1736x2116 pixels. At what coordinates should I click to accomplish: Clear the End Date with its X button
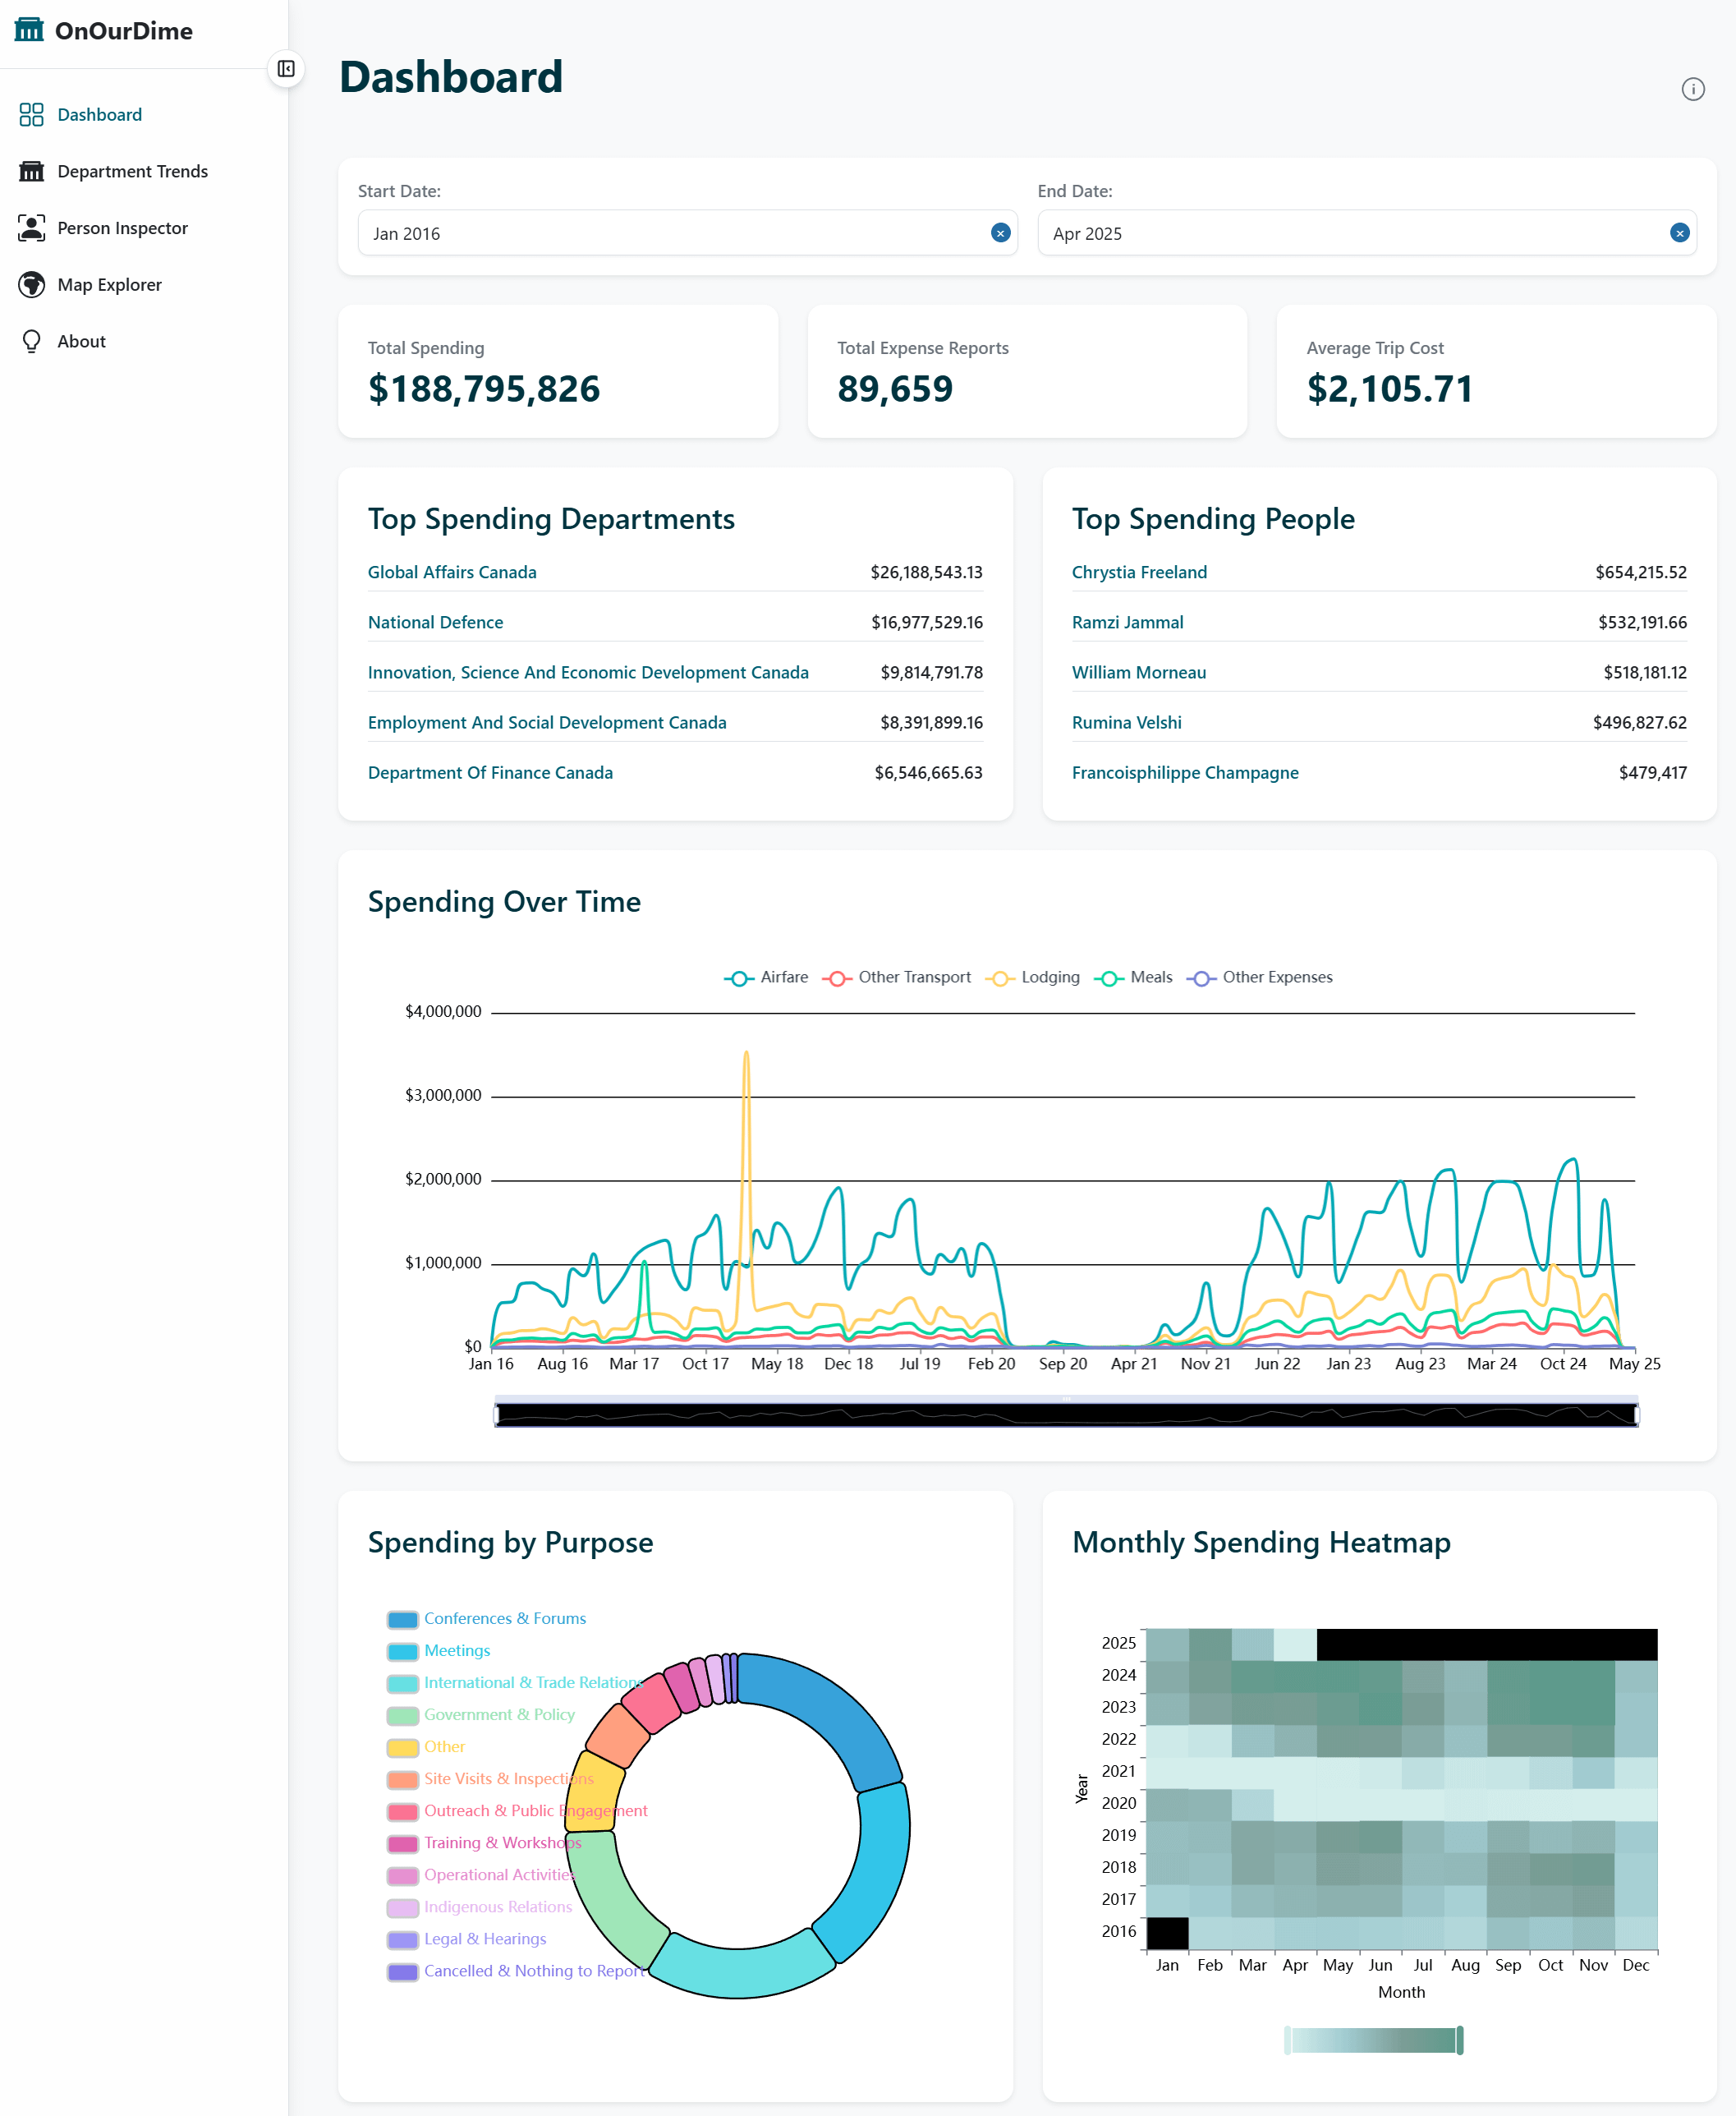point(1679,233)
